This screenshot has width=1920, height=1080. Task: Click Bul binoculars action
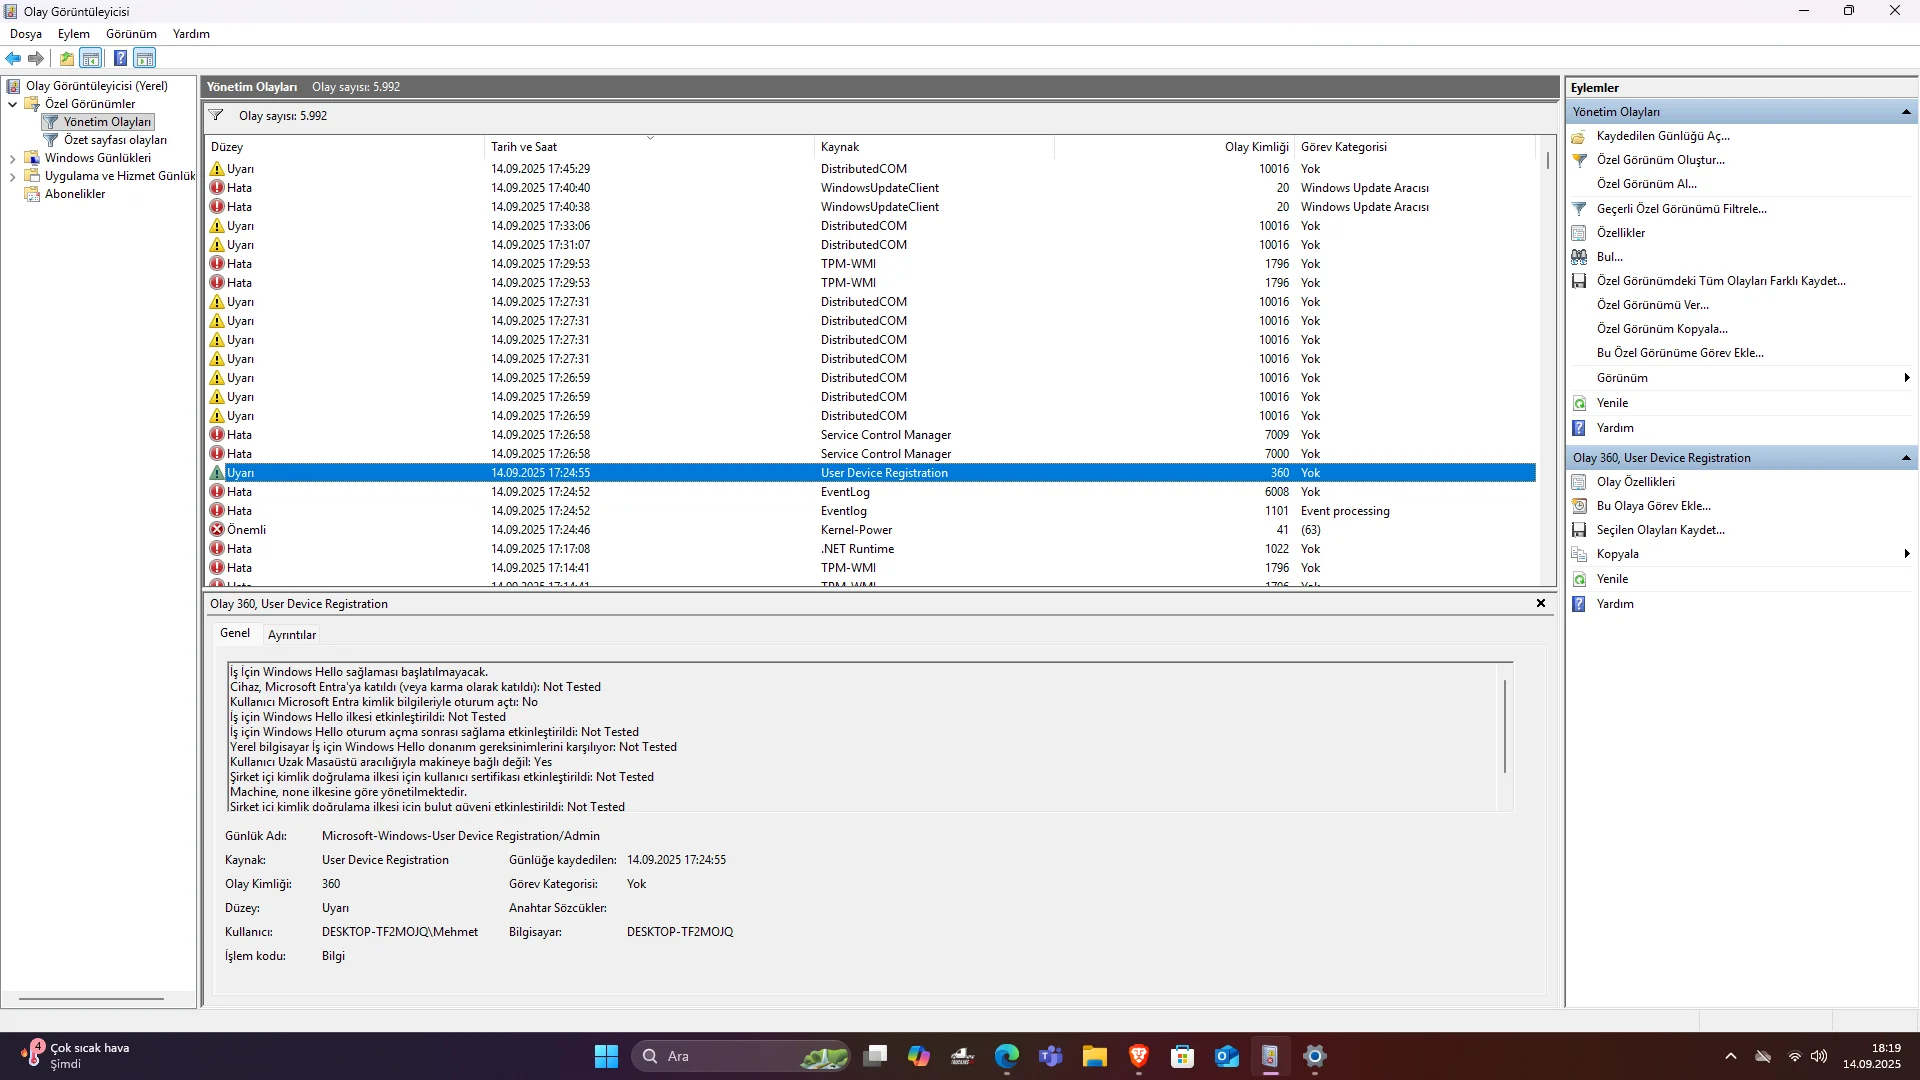click(1609, 257)
